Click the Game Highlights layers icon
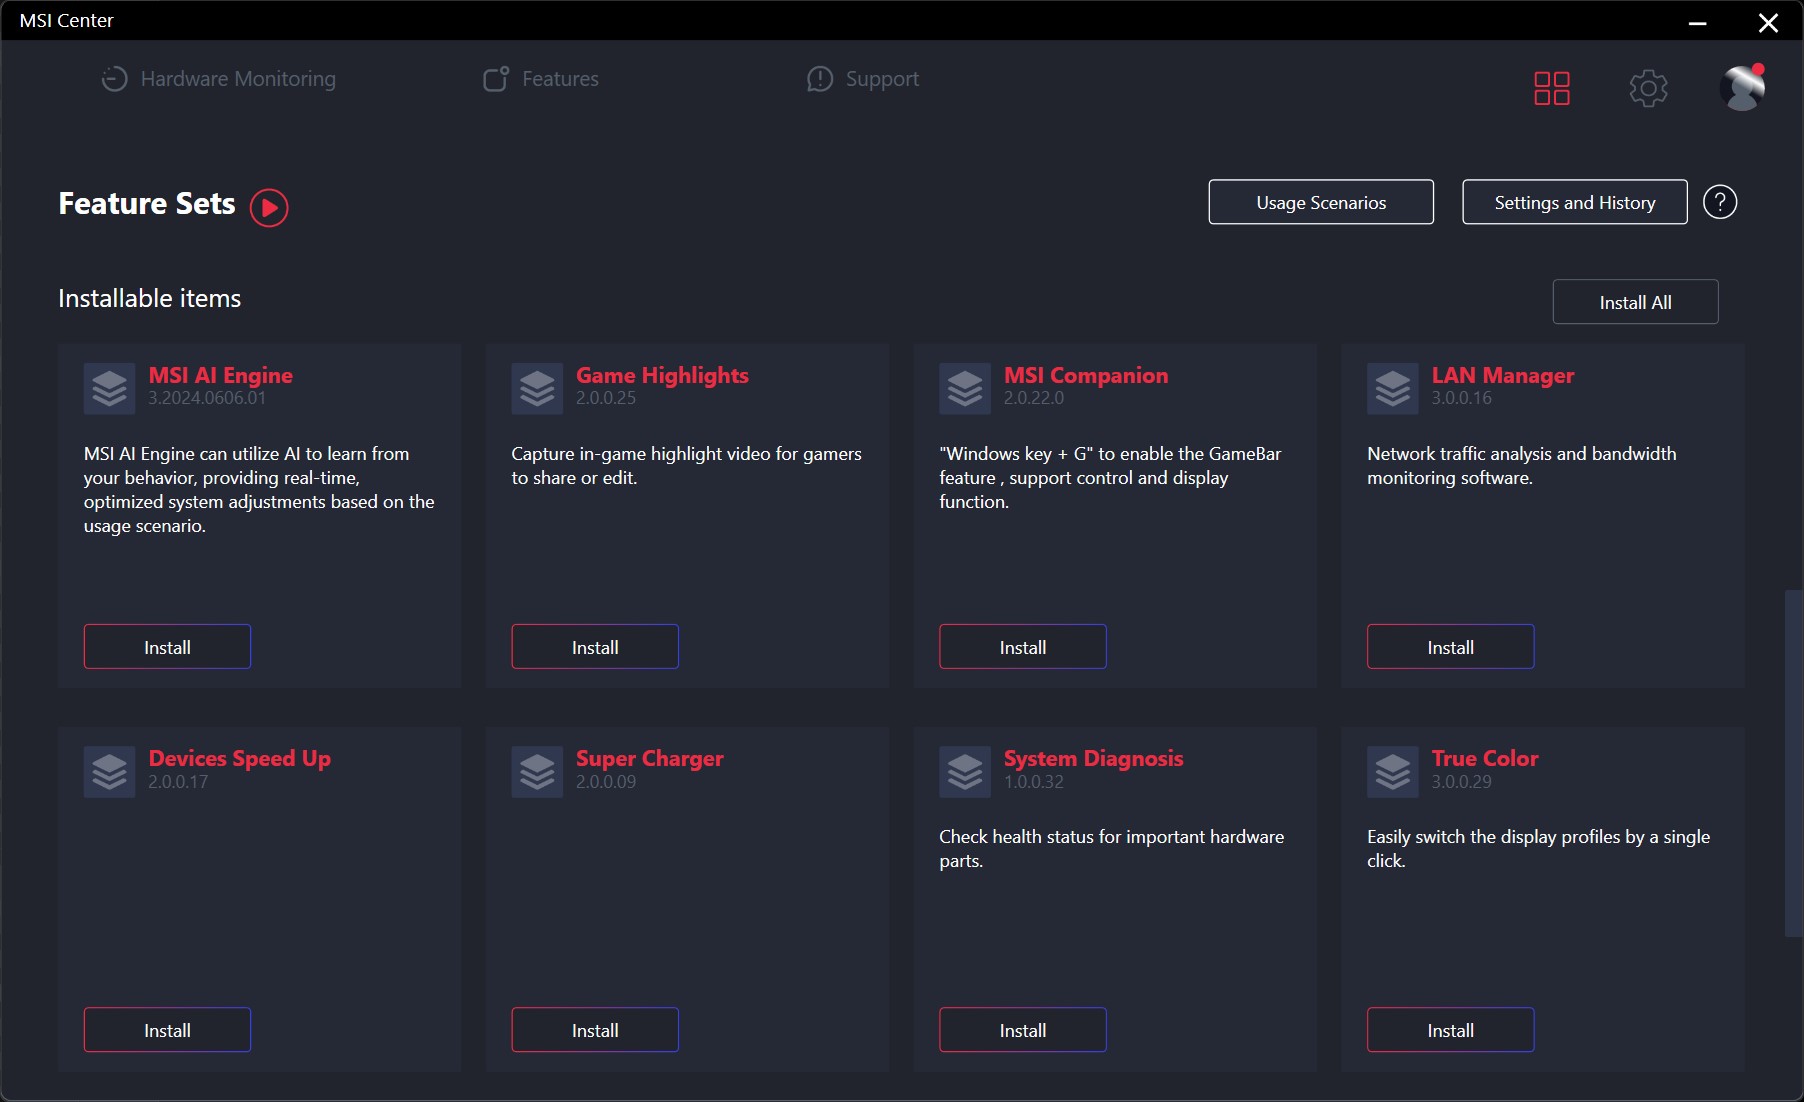The width and height of the screenshot is (1804, 1102). [537, 388]
